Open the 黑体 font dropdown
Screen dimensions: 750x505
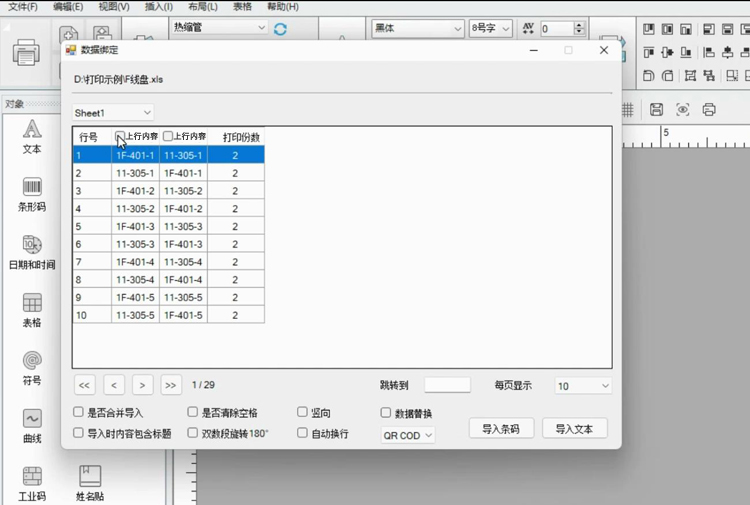[x=418, y=29]
